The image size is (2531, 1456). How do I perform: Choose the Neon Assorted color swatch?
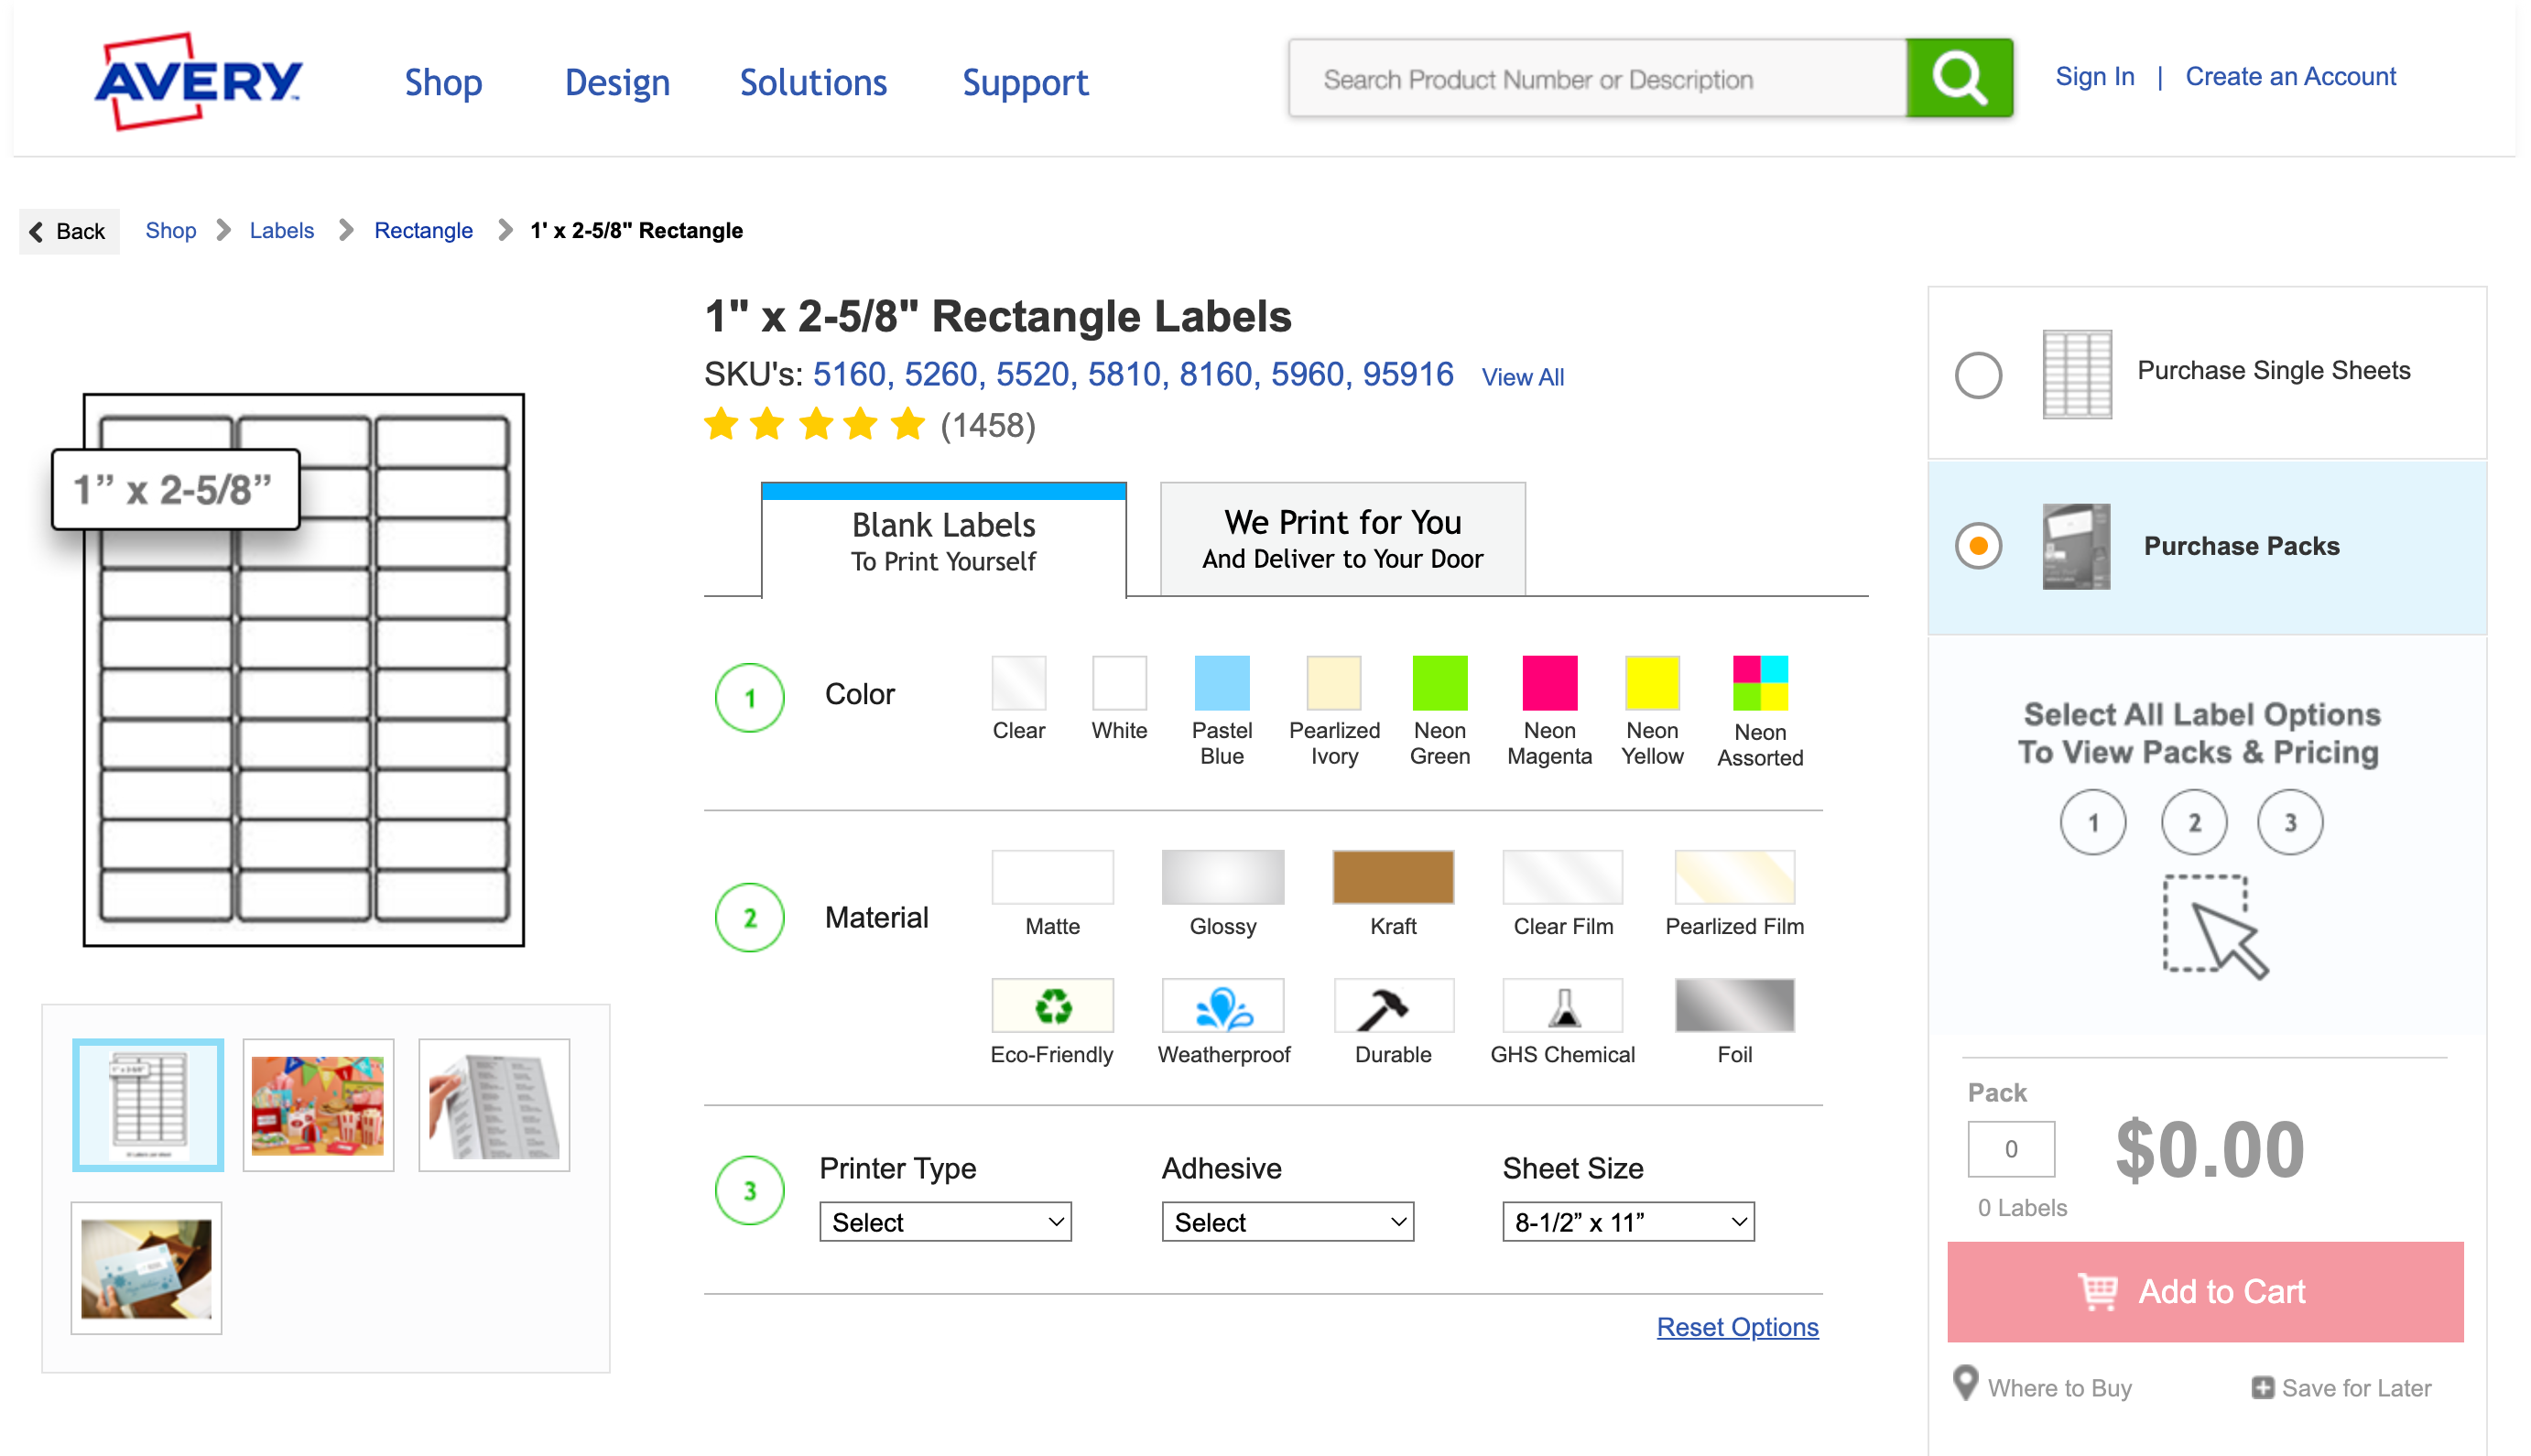[1760, 682]
